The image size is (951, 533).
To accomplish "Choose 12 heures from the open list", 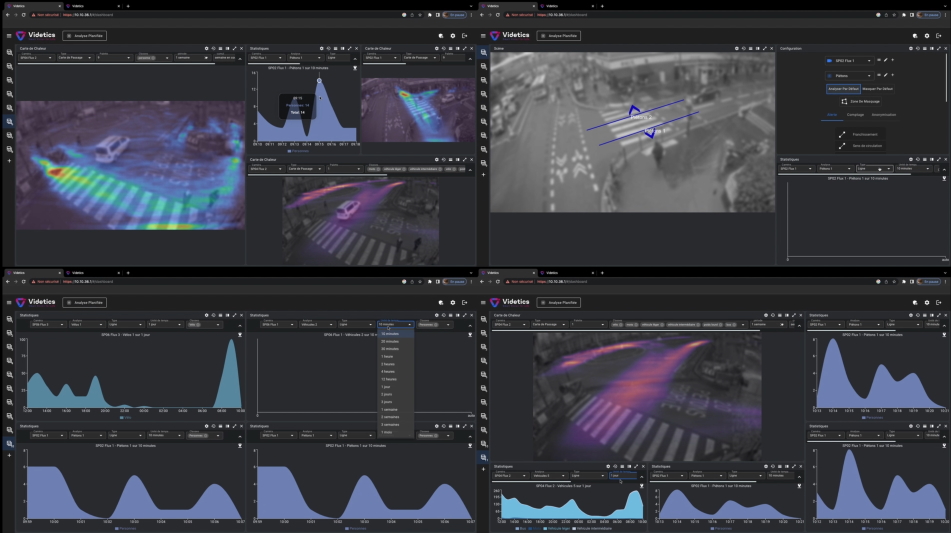I will coord(395,379).
